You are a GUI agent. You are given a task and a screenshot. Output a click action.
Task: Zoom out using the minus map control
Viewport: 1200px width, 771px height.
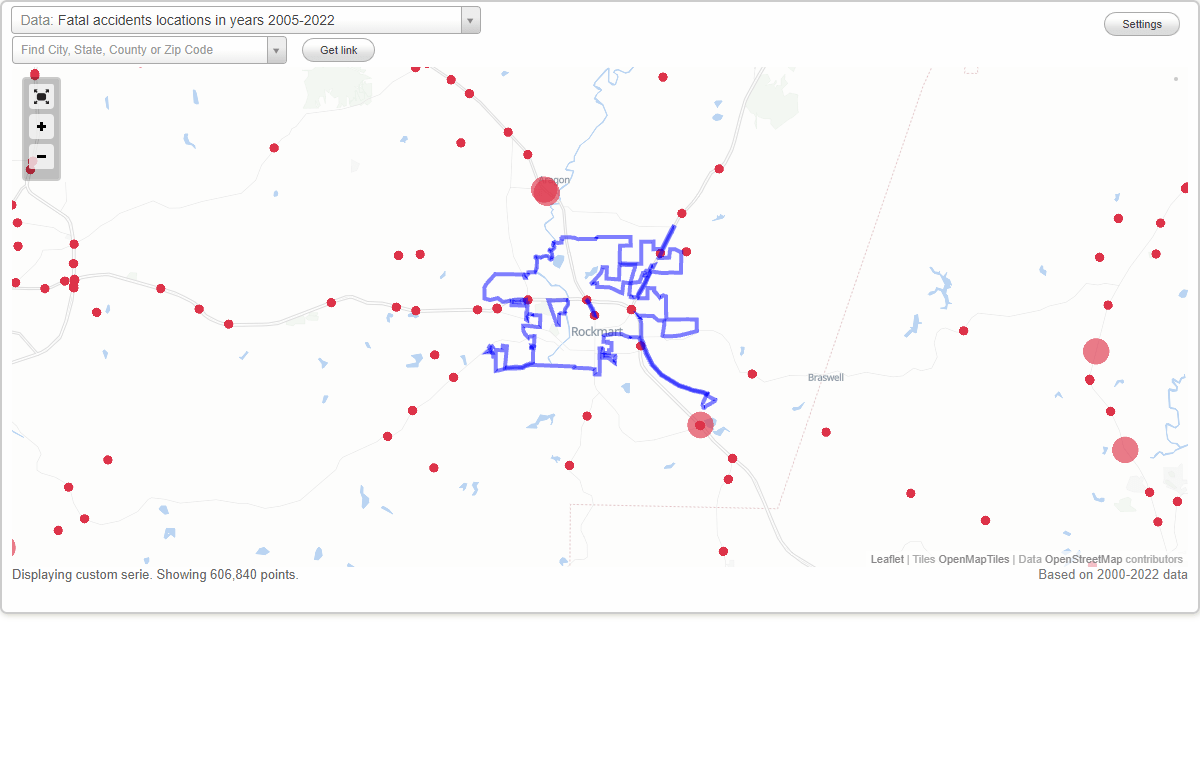tap(41, 157)
